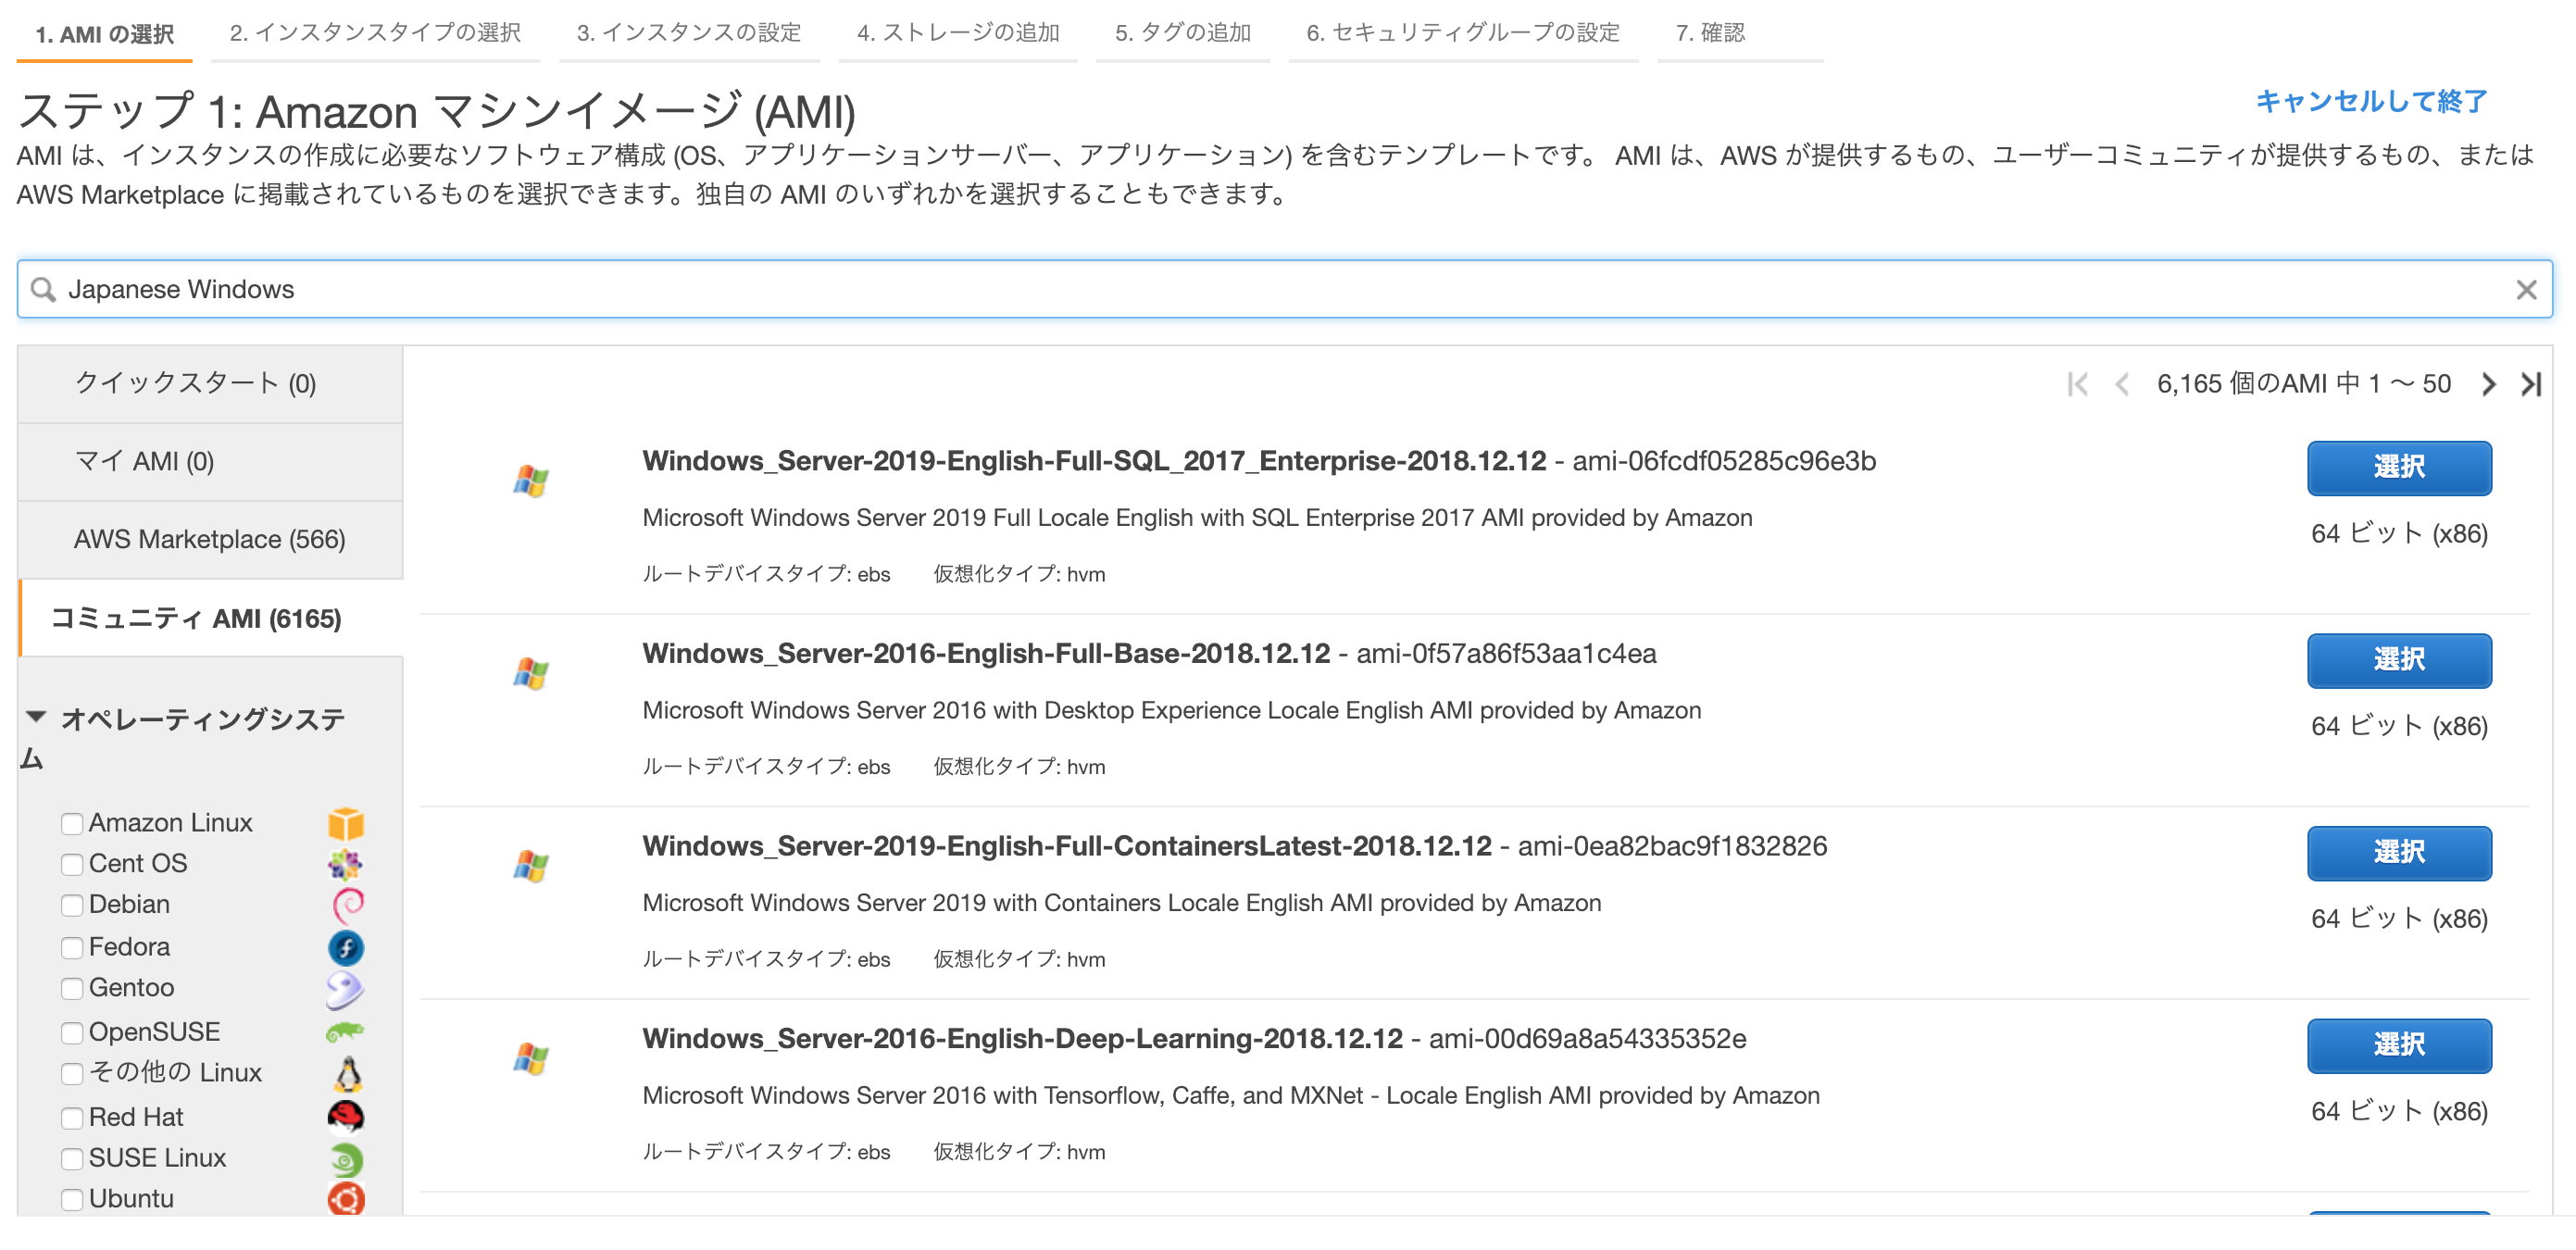
Task: Click the キャンセルして終了 link
Action: 2371,100
